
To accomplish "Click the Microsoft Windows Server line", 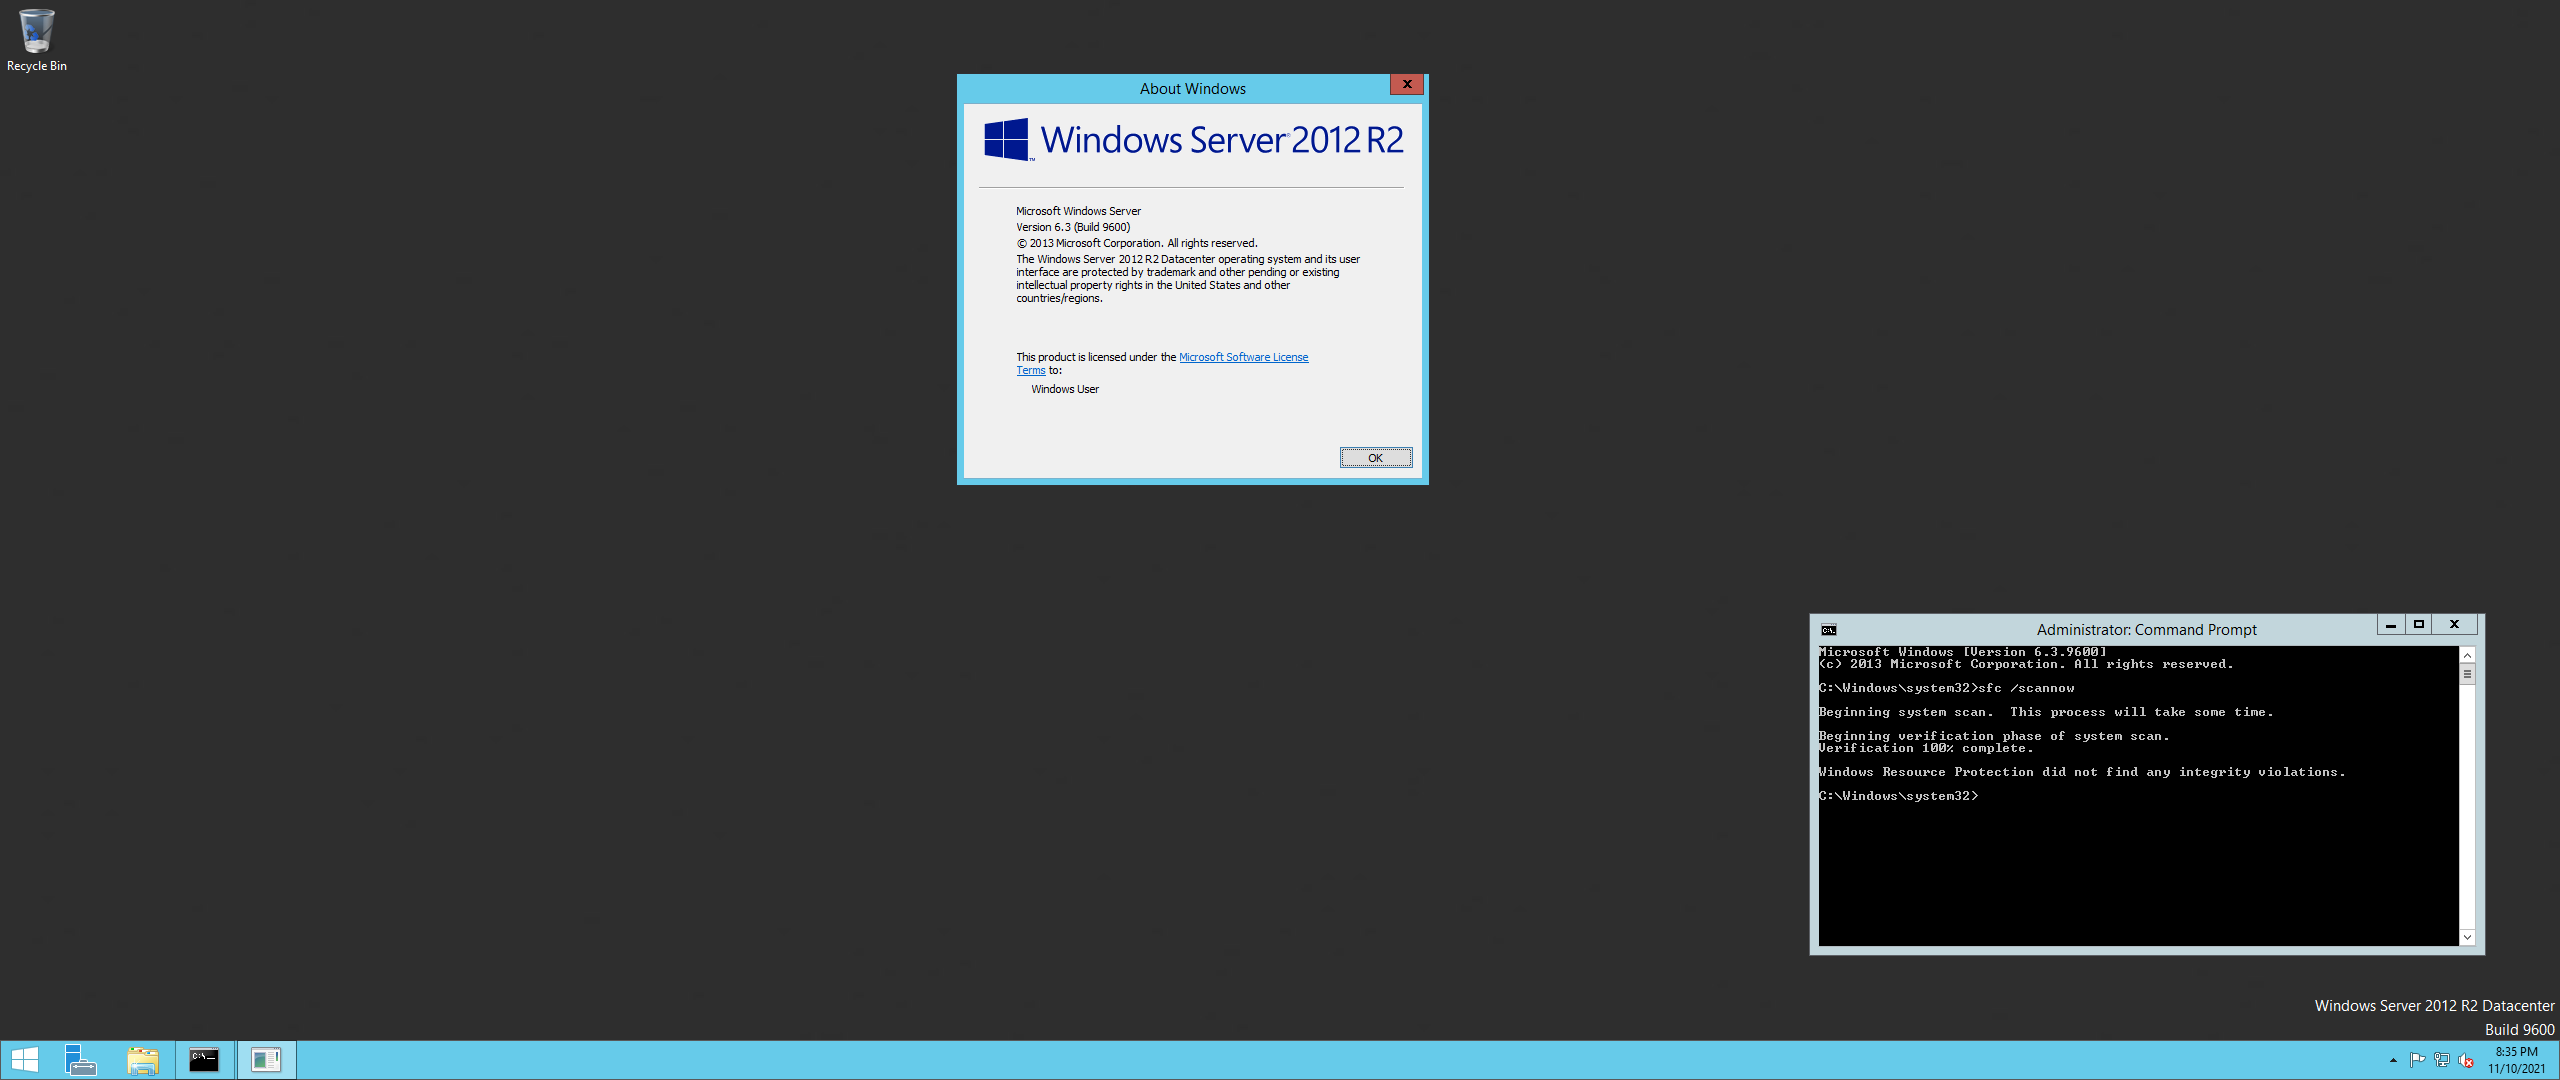I will pyautogui.click(x=1078, y=211).
